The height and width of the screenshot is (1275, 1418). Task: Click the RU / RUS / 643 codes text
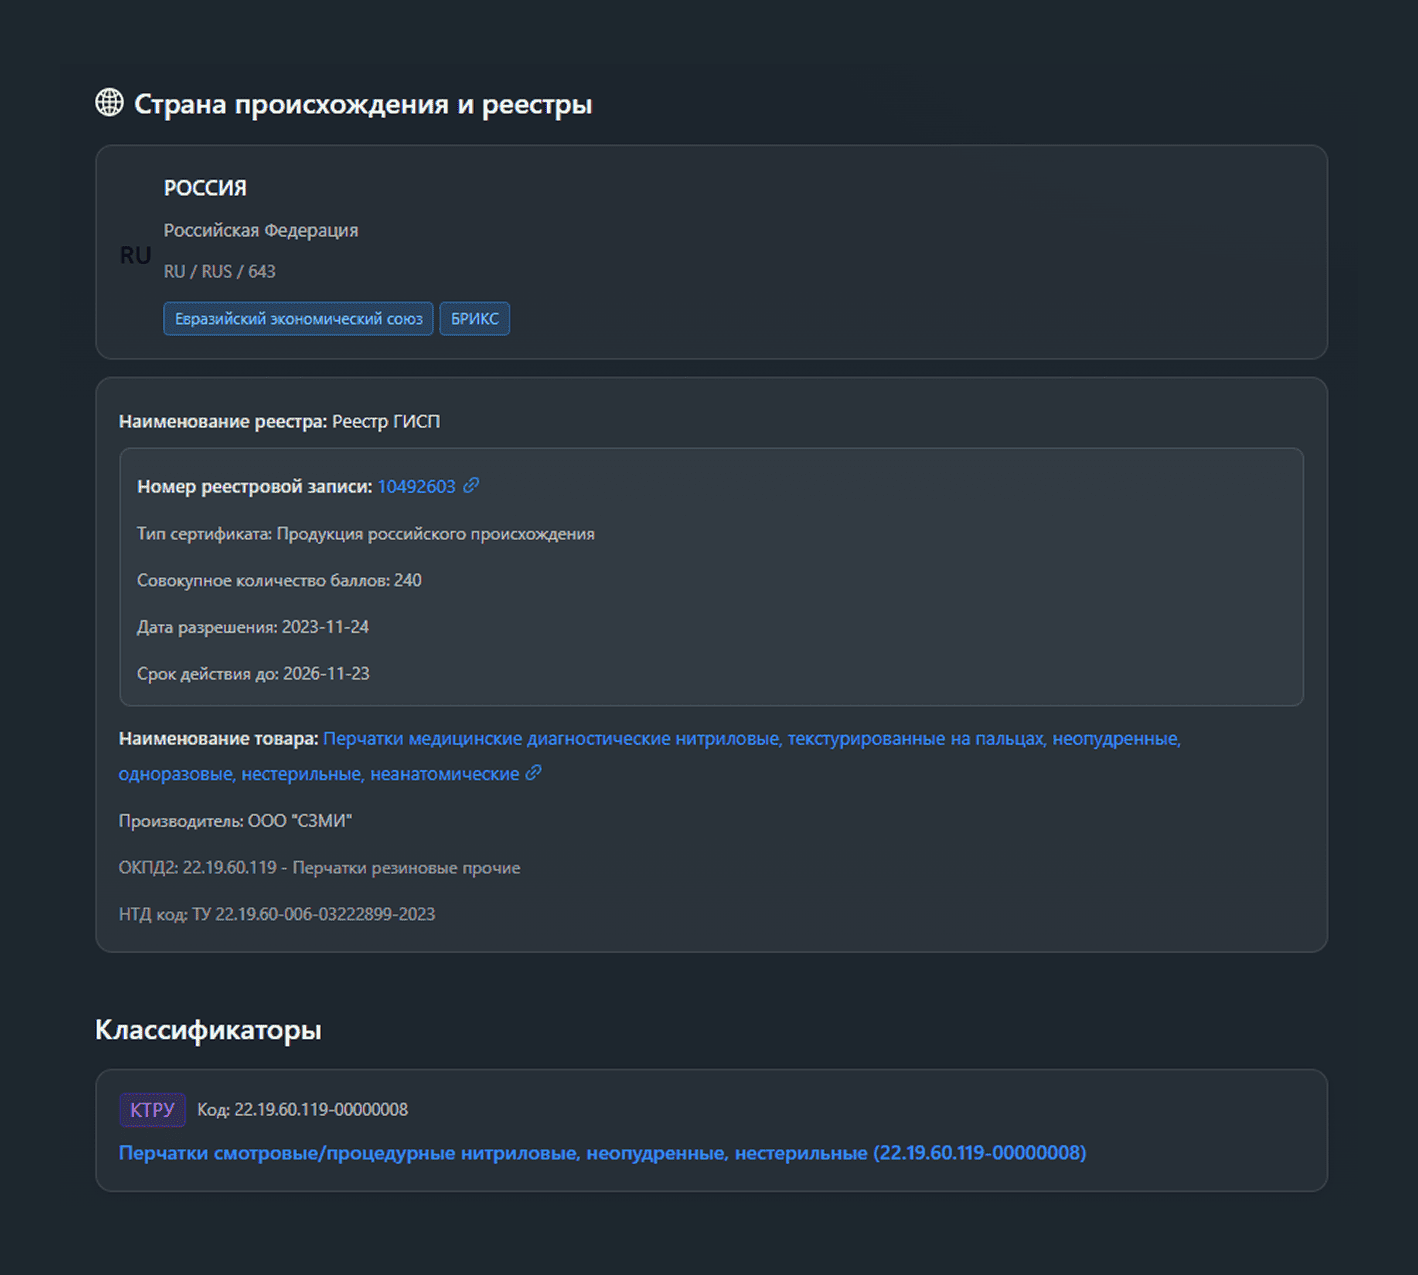[219, 271]
